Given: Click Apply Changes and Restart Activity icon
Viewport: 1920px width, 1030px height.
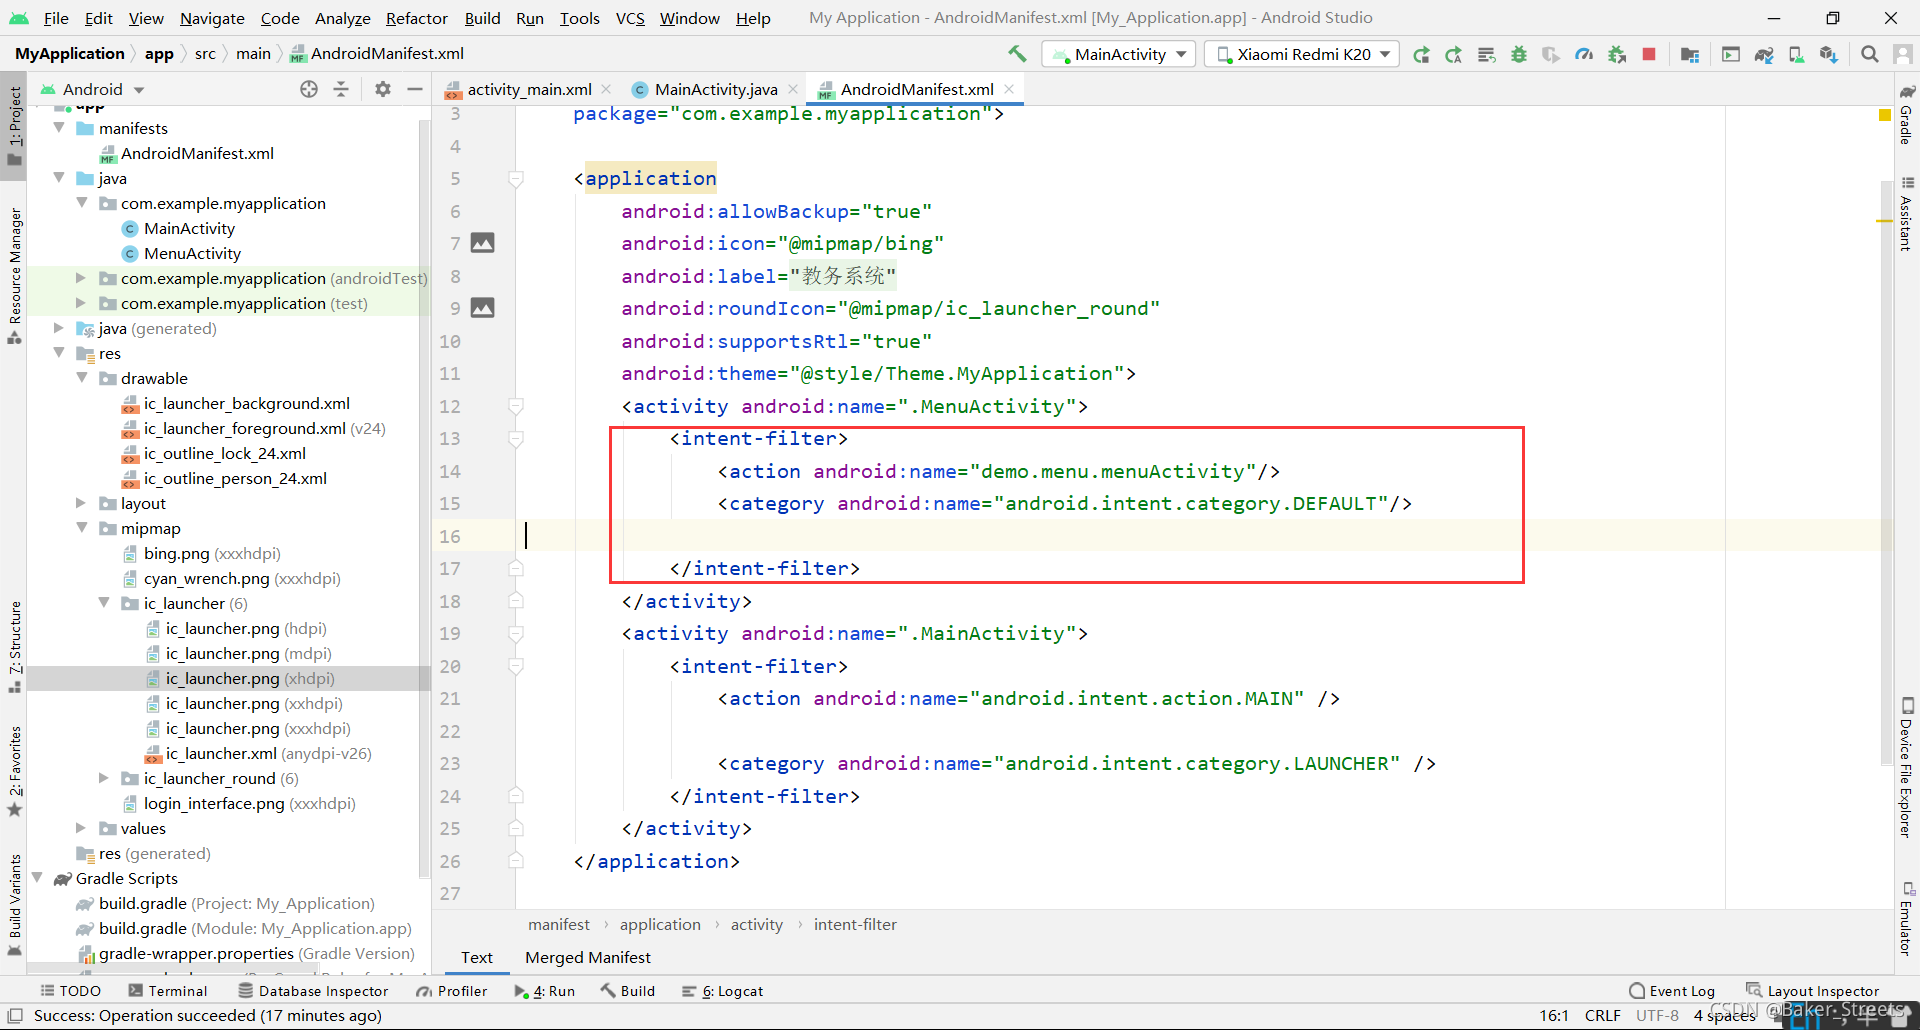Looking at the screenshot, I should (x=1454, y=54).
